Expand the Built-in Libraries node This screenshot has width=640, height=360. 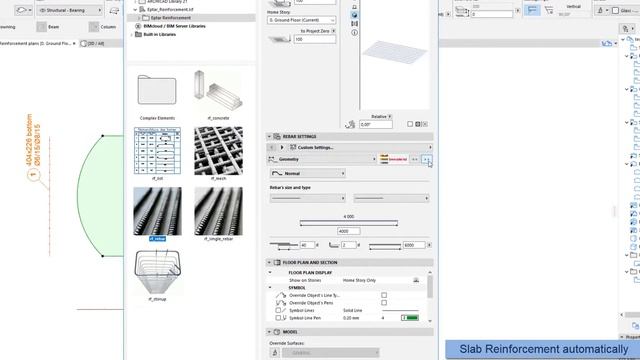132,35
